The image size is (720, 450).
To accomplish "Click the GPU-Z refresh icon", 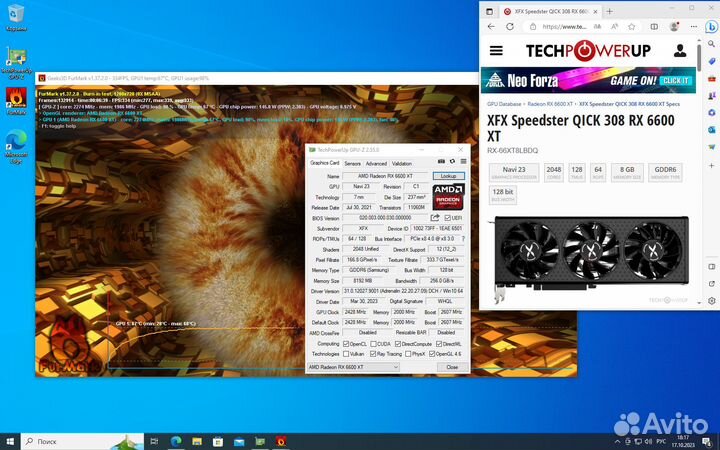I will coord(452,162).
